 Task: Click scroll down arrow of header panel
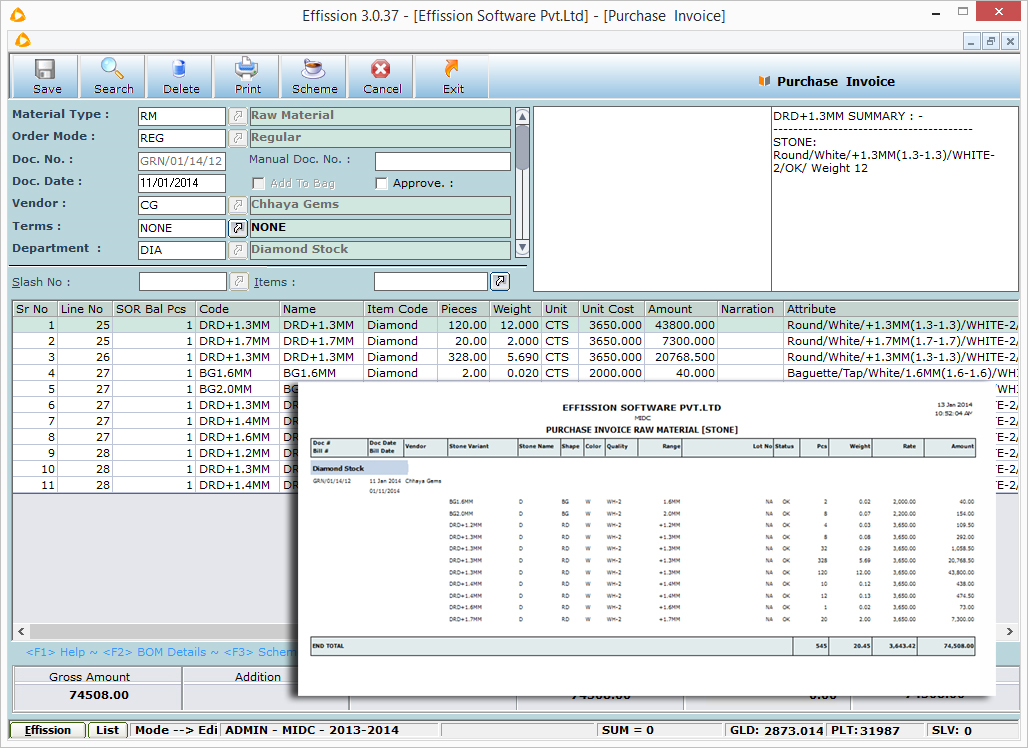pos(523,248)
